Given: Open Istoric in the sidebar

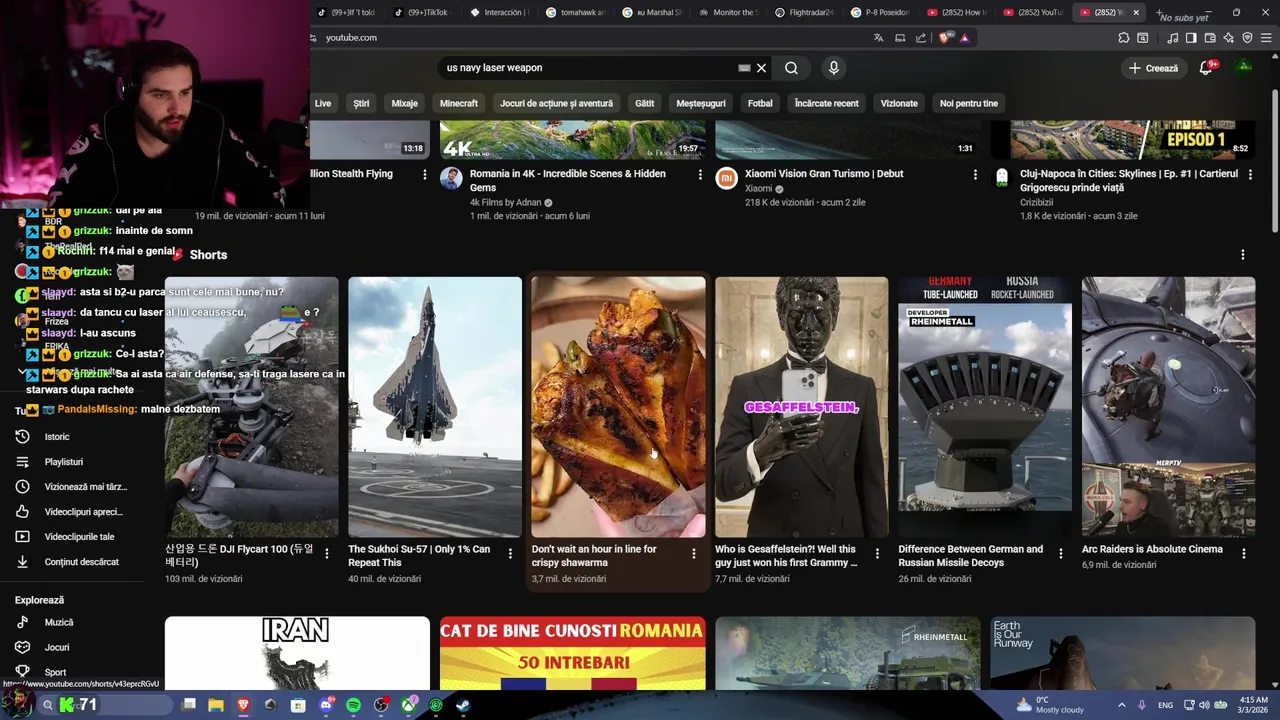Looking at the screenshot, I should 57,437.
